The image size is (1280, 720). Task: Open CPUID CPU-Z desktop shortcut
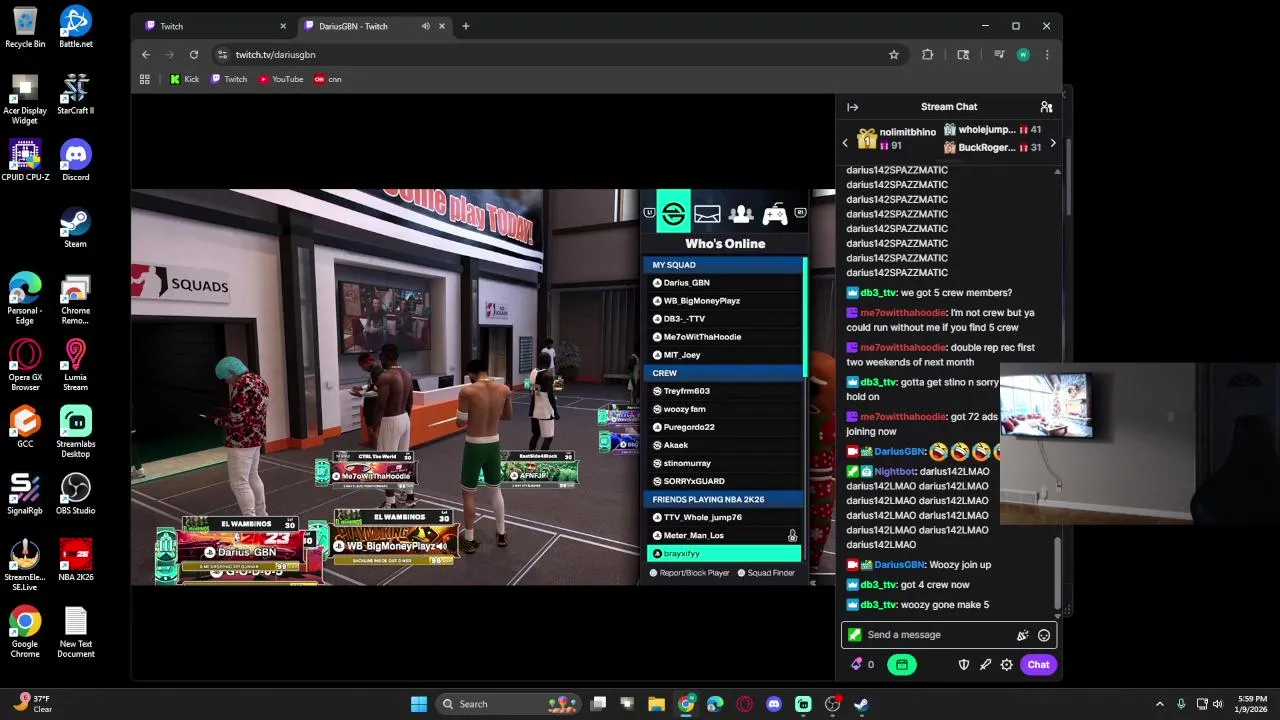point(25,161)
